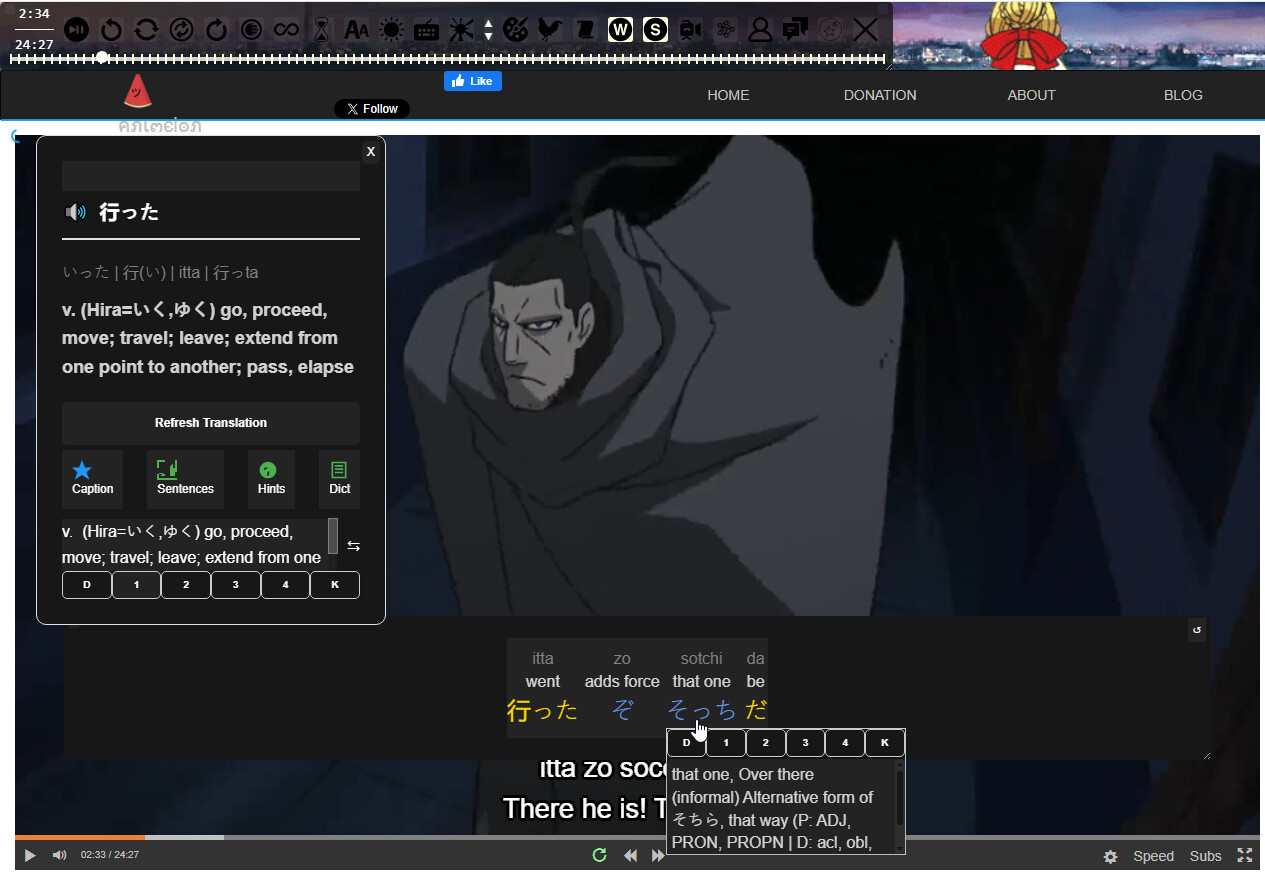This screenshot has height=878, width=1265.
Task: Select the Caption star tab
Action: (92, 479)
